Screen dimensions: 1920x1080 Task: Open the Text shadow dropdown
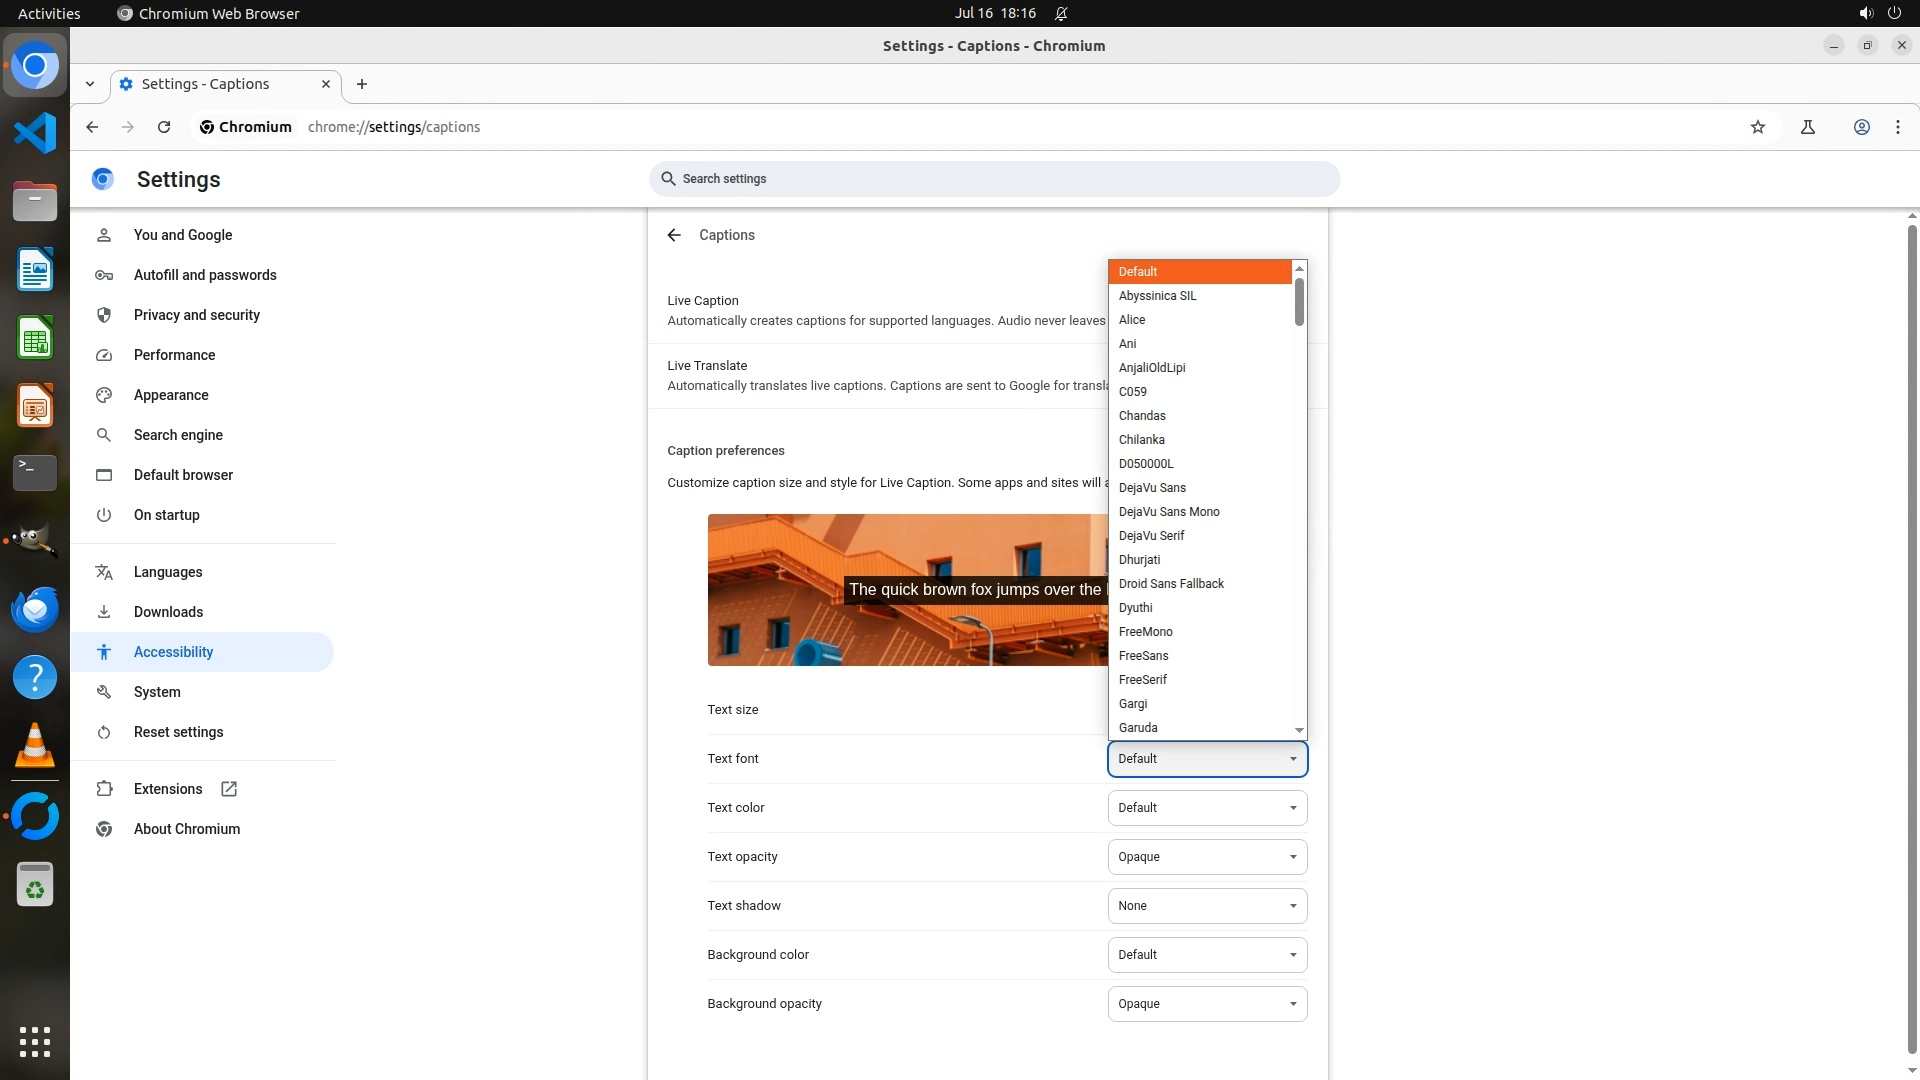(x=1207, y=906)
